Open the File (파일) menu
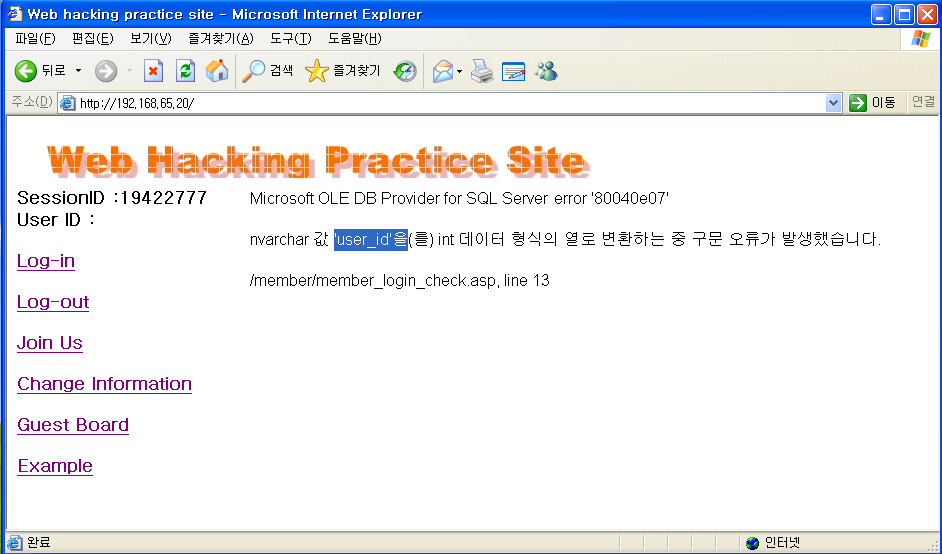This screenshot has width=942, height=554. pyautogui.click(x=35, y=38)
